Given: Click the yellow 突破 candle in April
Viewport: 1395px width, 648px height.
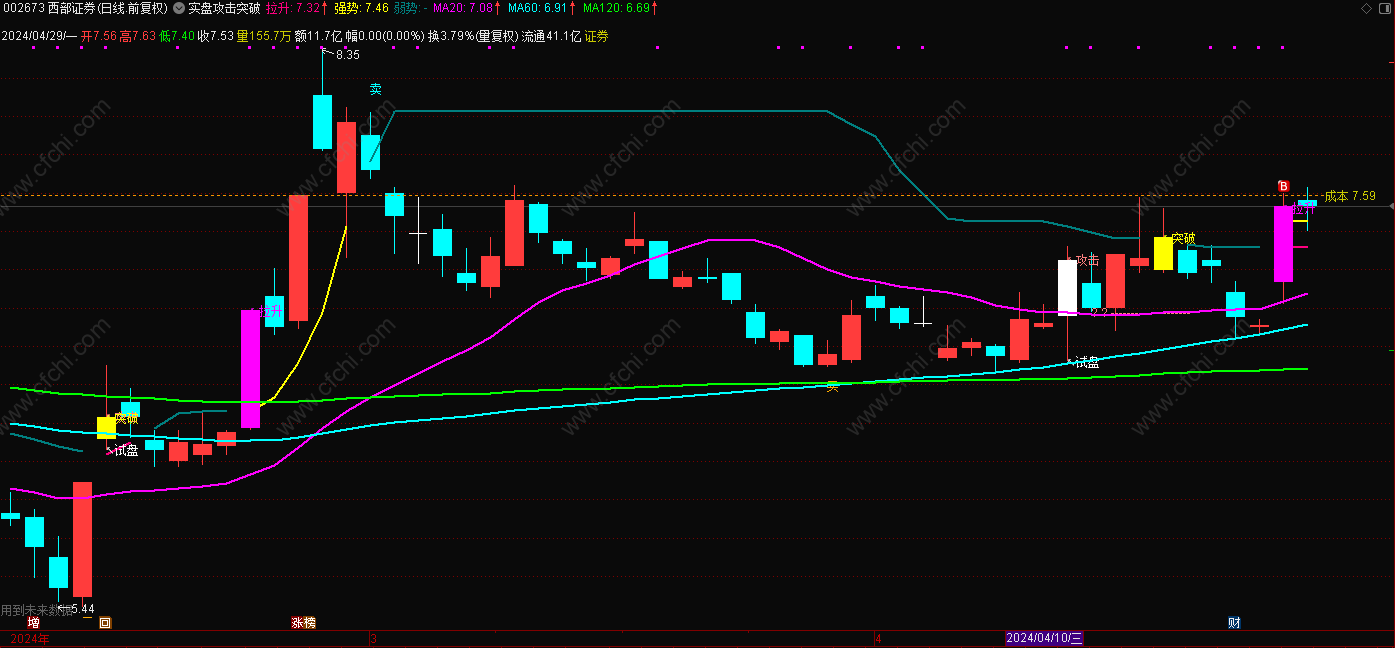Looking at the screenshot, I should click(1163, 253).
